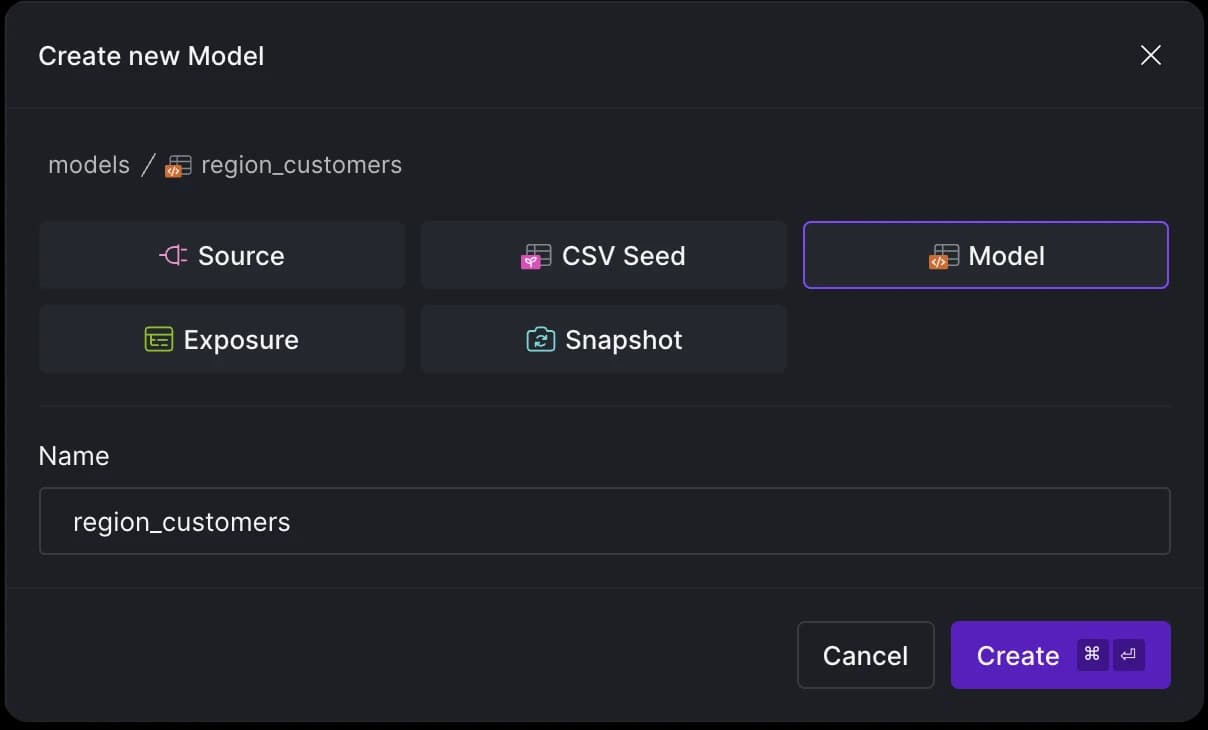This screenshot has width=1208, height=730.
Task: Click the Exposure green icon
Action: click(159, 340)
